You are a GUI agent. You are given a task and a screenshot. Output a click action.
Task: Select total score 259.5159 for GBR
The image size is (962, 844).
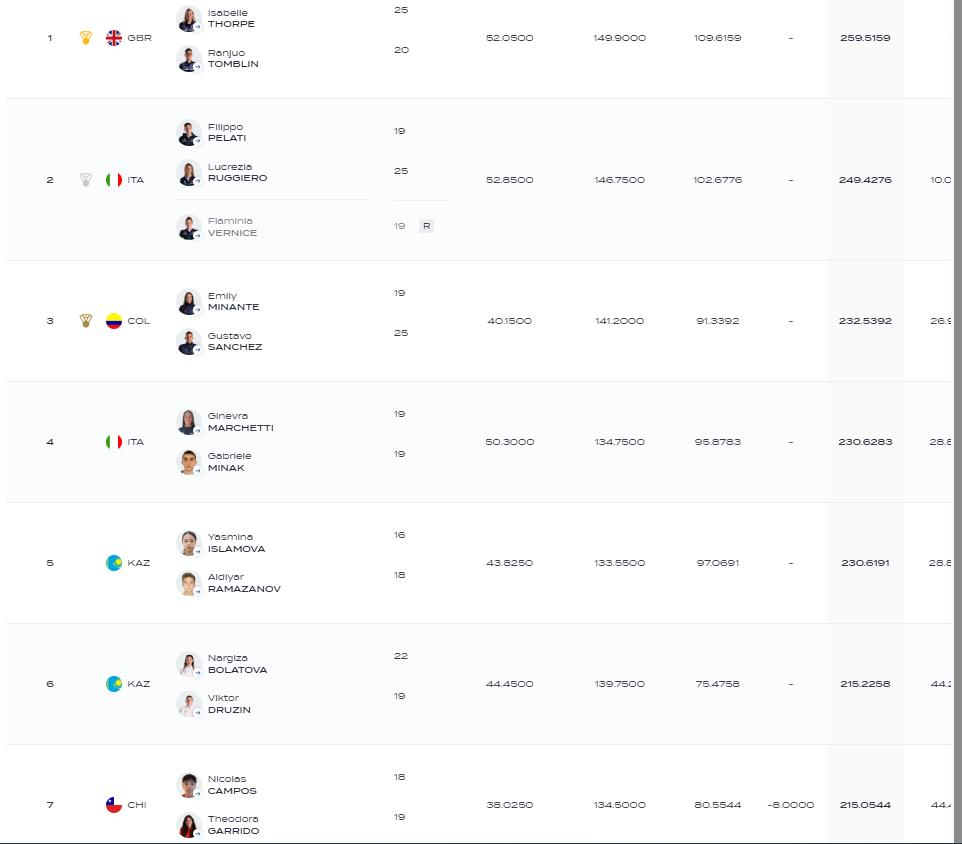point(865,38)
